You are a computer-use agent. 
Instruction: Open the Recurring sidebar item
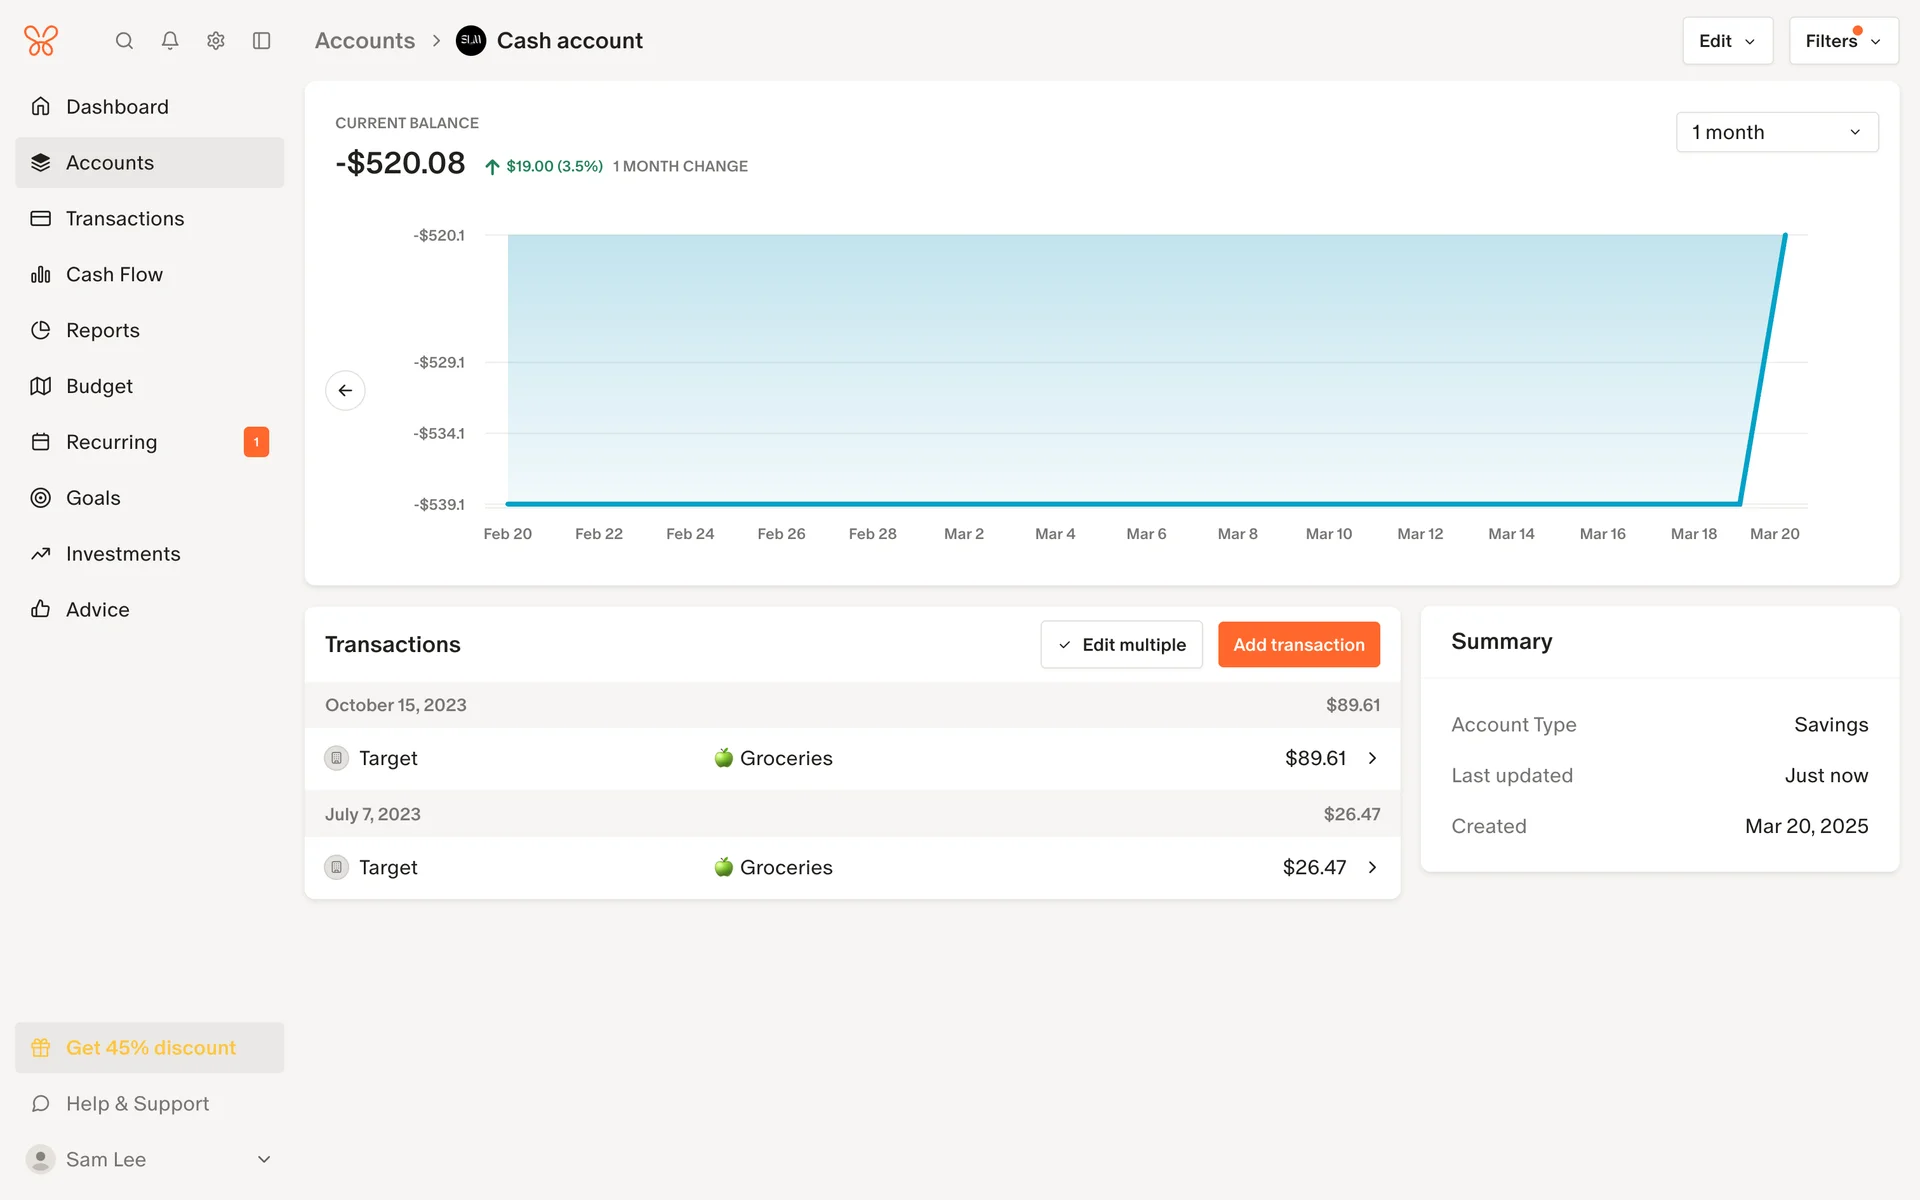tap(111, 442)
